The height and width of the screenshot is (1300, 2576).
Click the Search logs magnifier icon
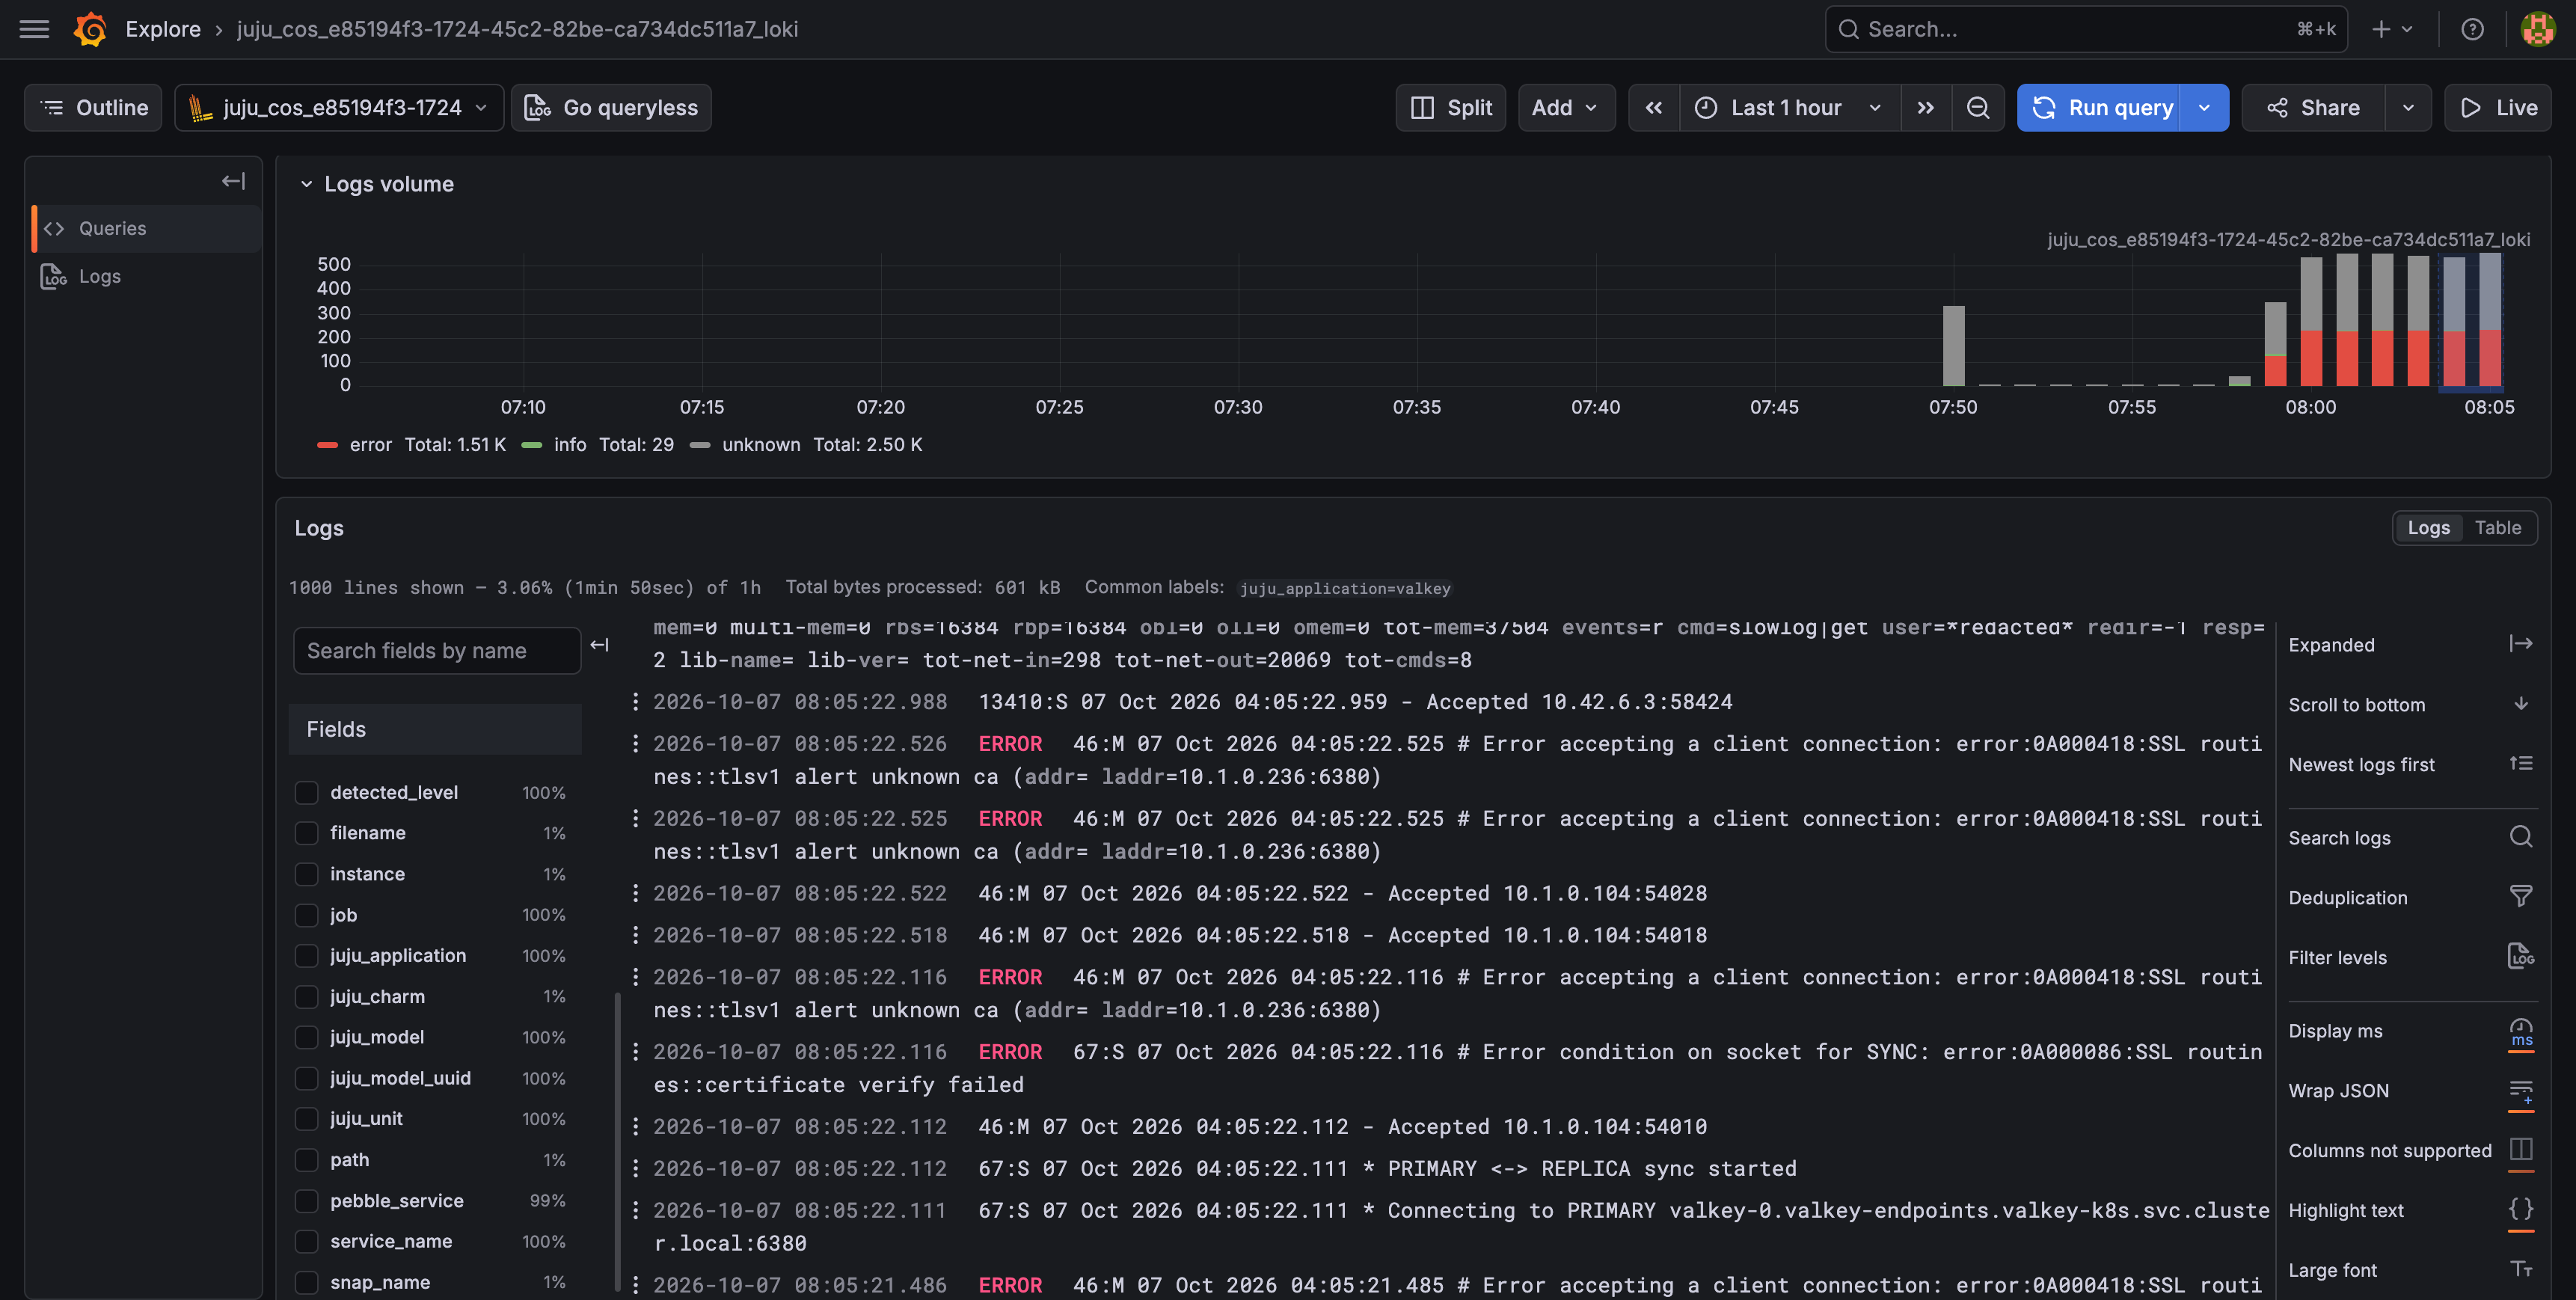tap(2520, 837)
